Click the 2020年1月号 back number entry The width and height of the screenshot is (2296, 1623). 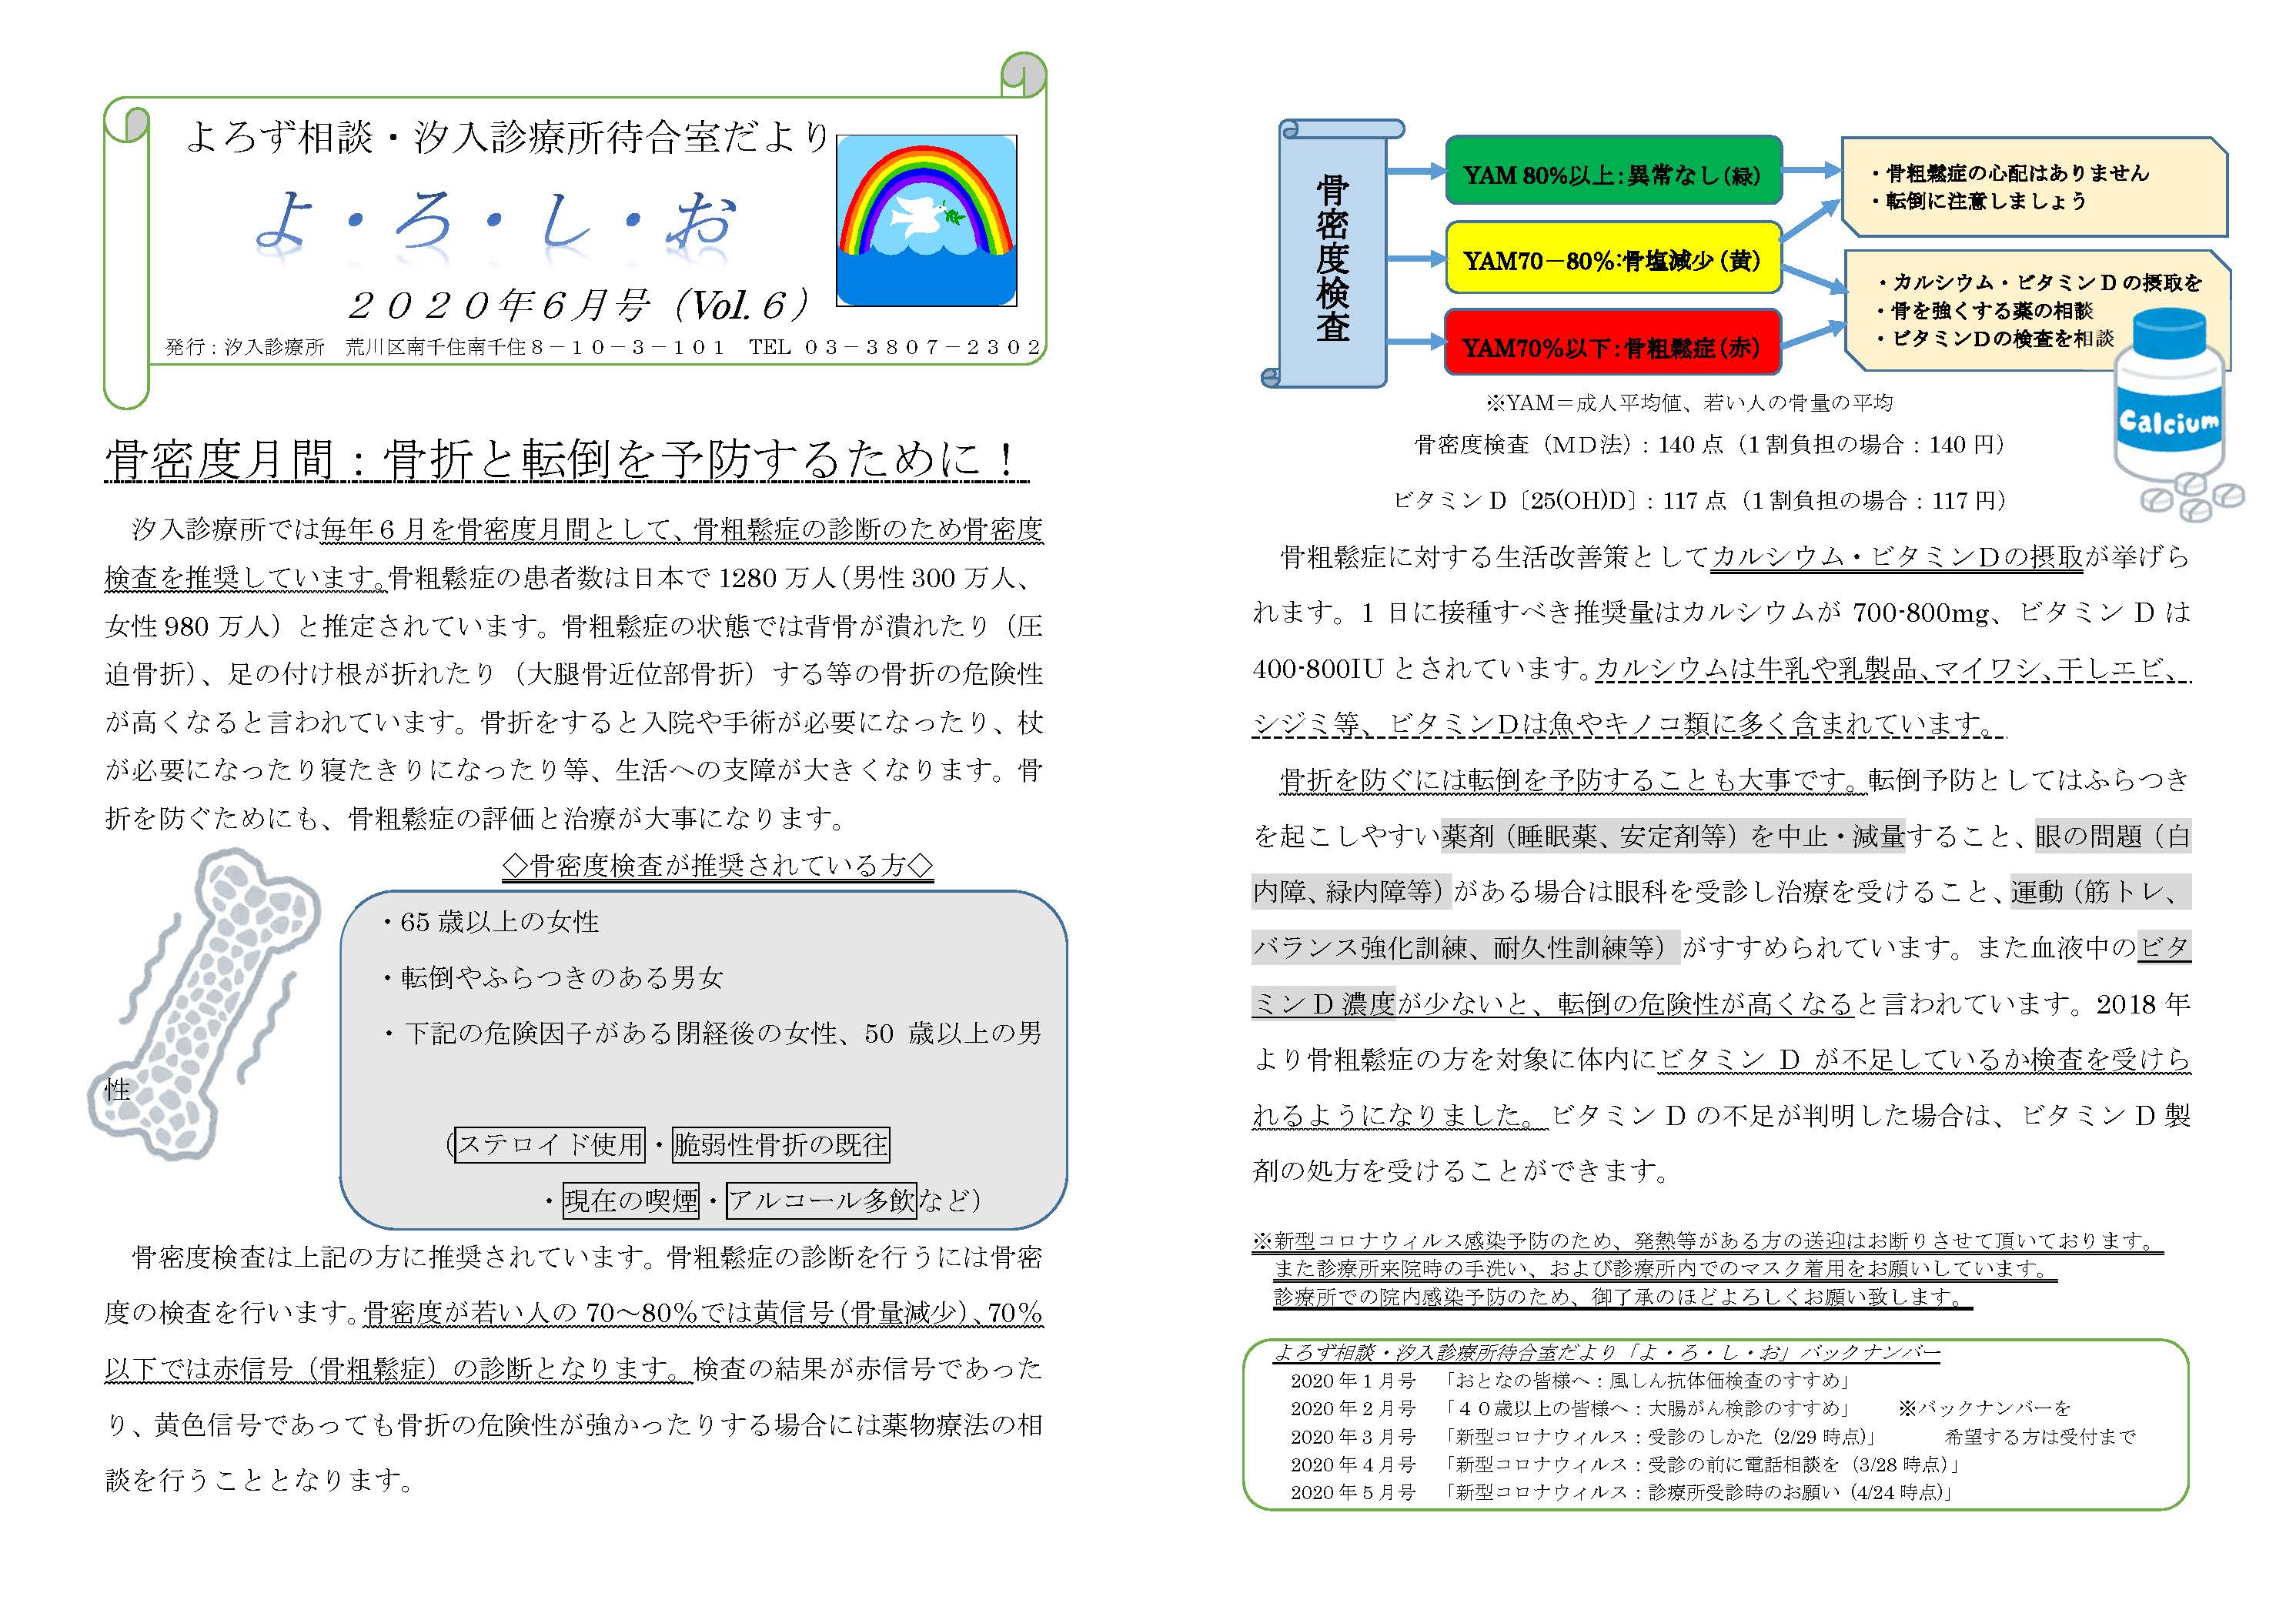point(1572,1381)
